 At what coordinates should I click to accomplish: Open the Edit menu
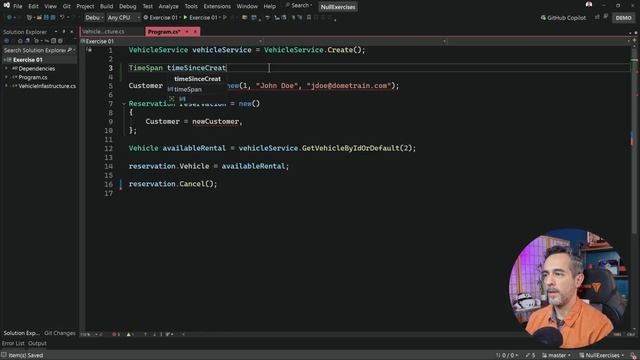click(33, 7)
